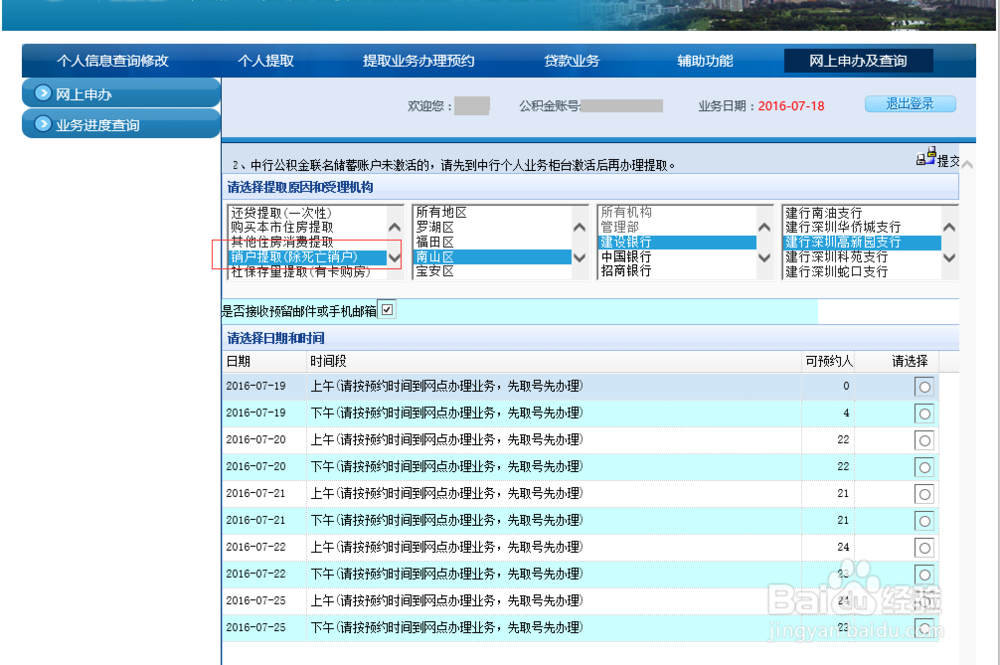This screenshot has width=1000, height=665.
Task: Open 网上申办 in the sidebar
Action: tap(121, 93)
